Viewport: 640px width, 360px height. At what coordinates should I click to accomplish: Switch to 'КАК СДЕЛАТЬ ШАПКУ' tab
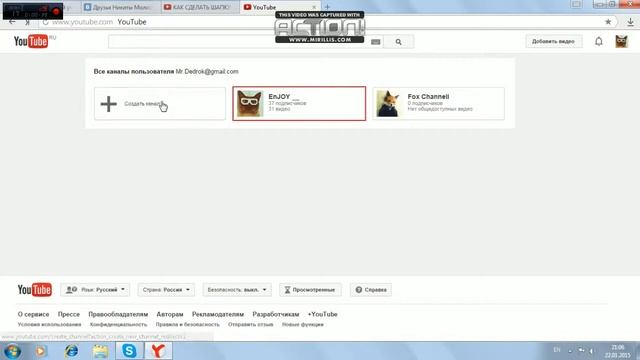200,7
